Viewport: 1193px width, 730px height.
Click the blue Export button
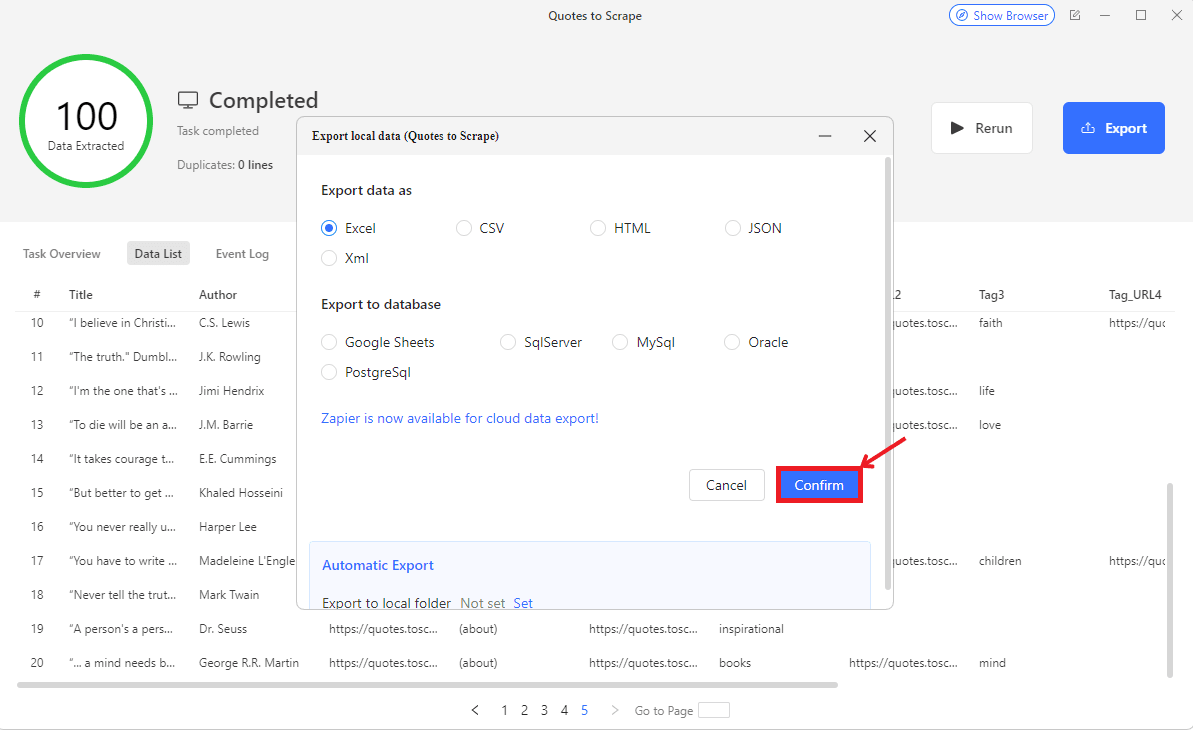pyautogui.click(x=1113, y=128)
